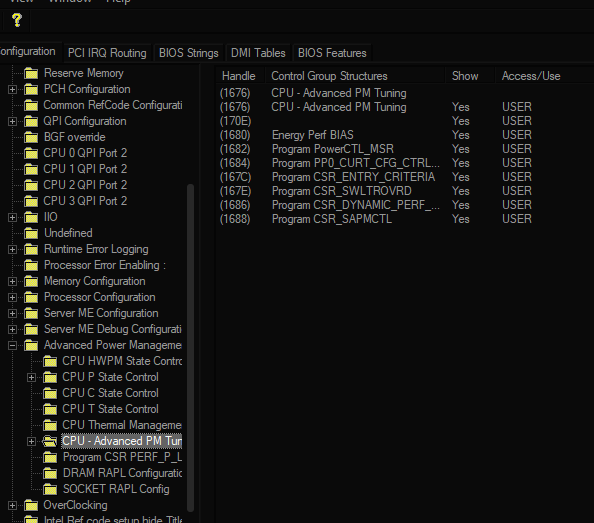The image size is (594, 523).
Task: Select the Program CSR_SWLTROVRD row
Action: click(x=405, y=191)
